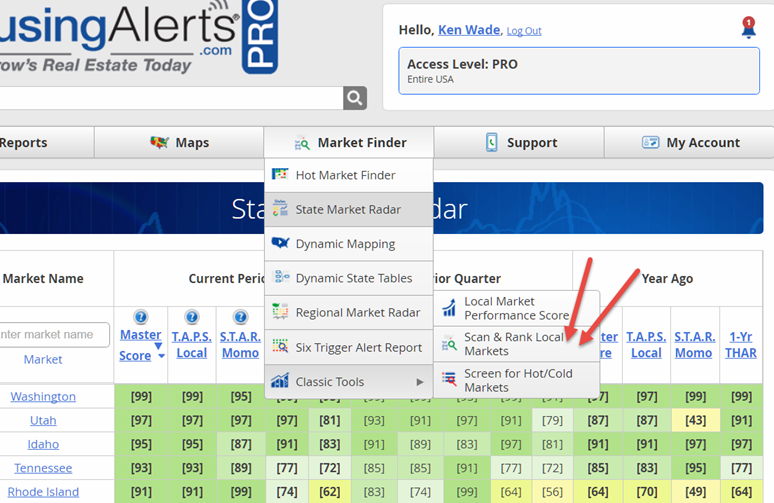The width and height of the screenshot is (774, 503).
Task: Choose Screen for Hot/Cold Markets
Action: tap(517, 380)
